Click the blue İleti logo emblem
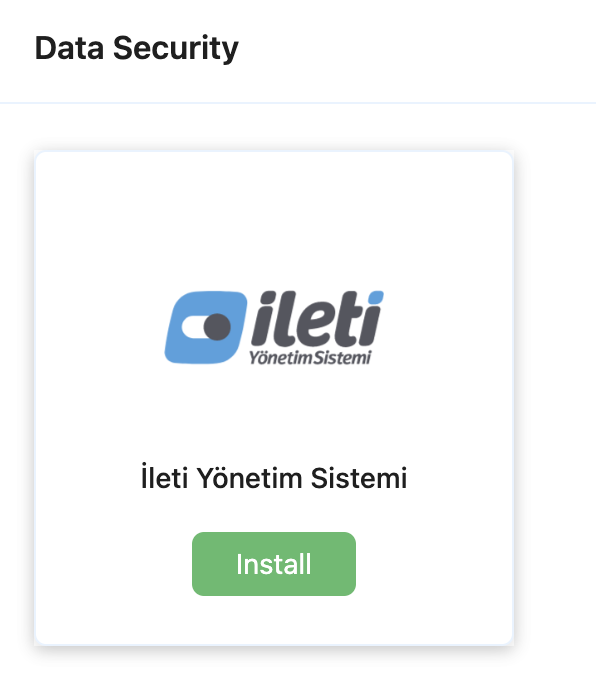 point(206,327)
